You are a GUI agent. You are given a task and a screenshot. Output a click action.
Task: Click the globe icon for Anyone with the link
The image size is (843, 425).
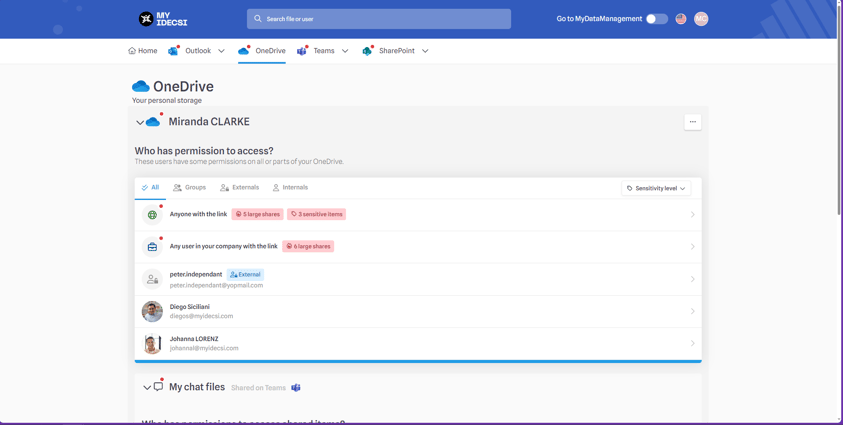pyautogui.click(x=152, y=215)
